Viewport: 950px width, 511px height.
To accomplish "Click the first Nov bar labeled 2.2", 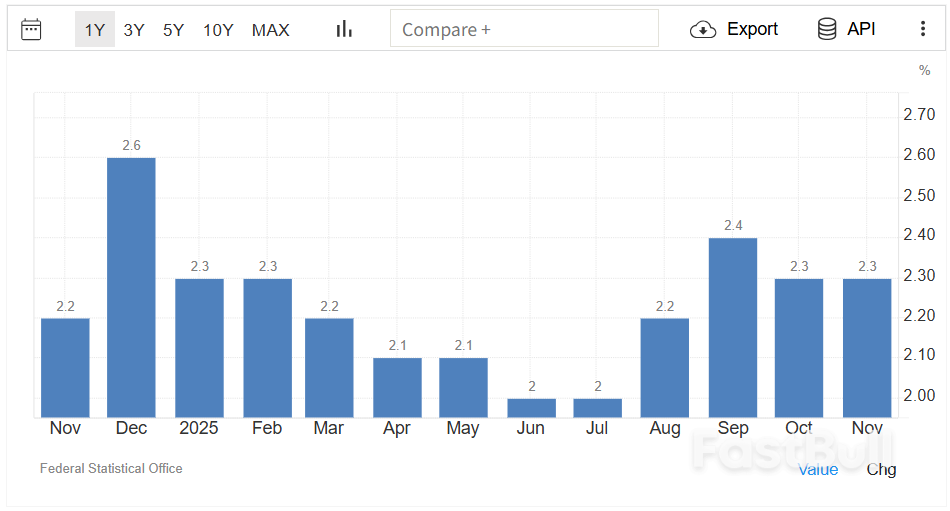I will [x=65, y=368].
